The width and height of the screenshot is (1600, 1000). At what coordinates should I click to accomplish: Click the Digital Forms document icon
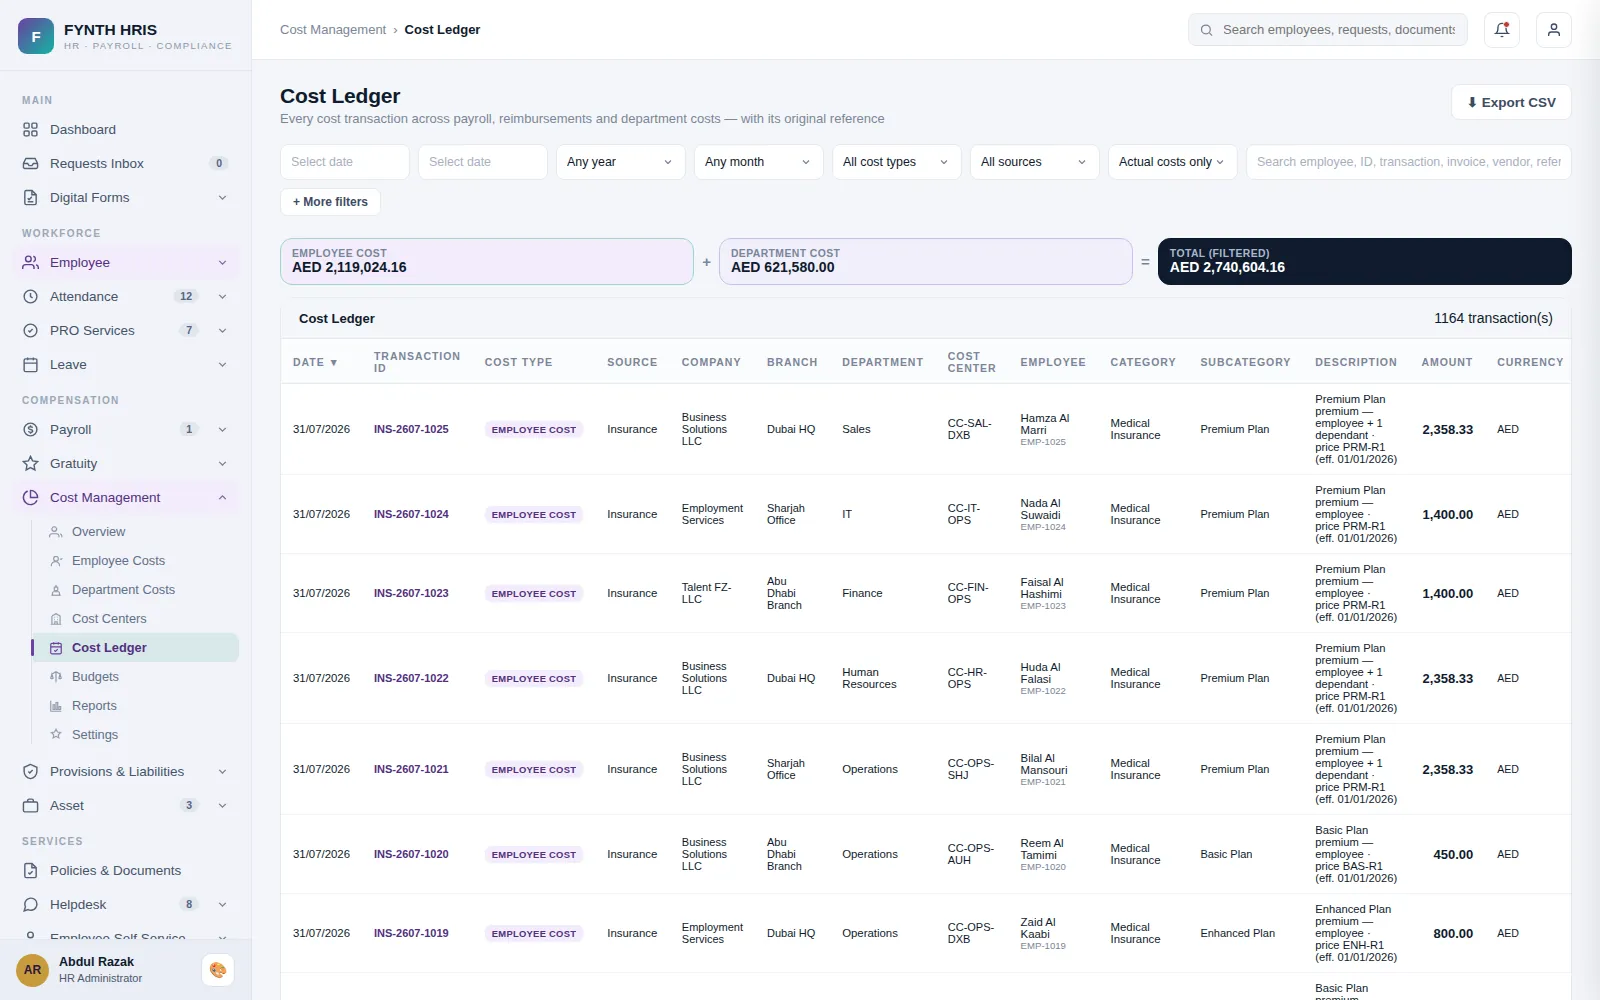click(x=31, y=198)
